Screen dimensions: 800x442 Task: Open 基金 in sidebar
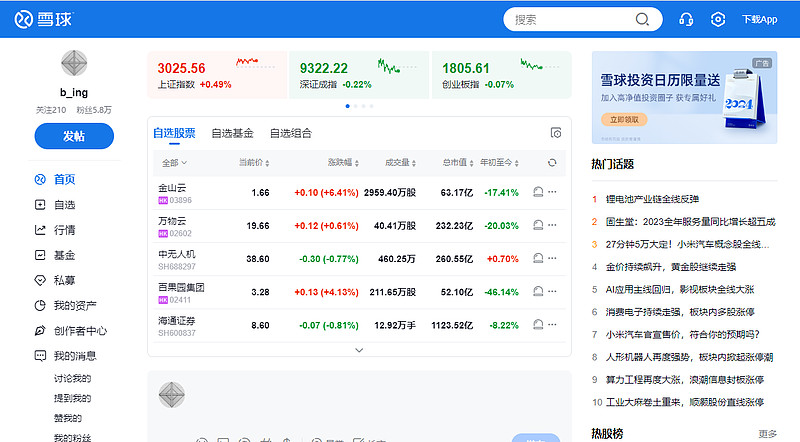coord(55,255)
